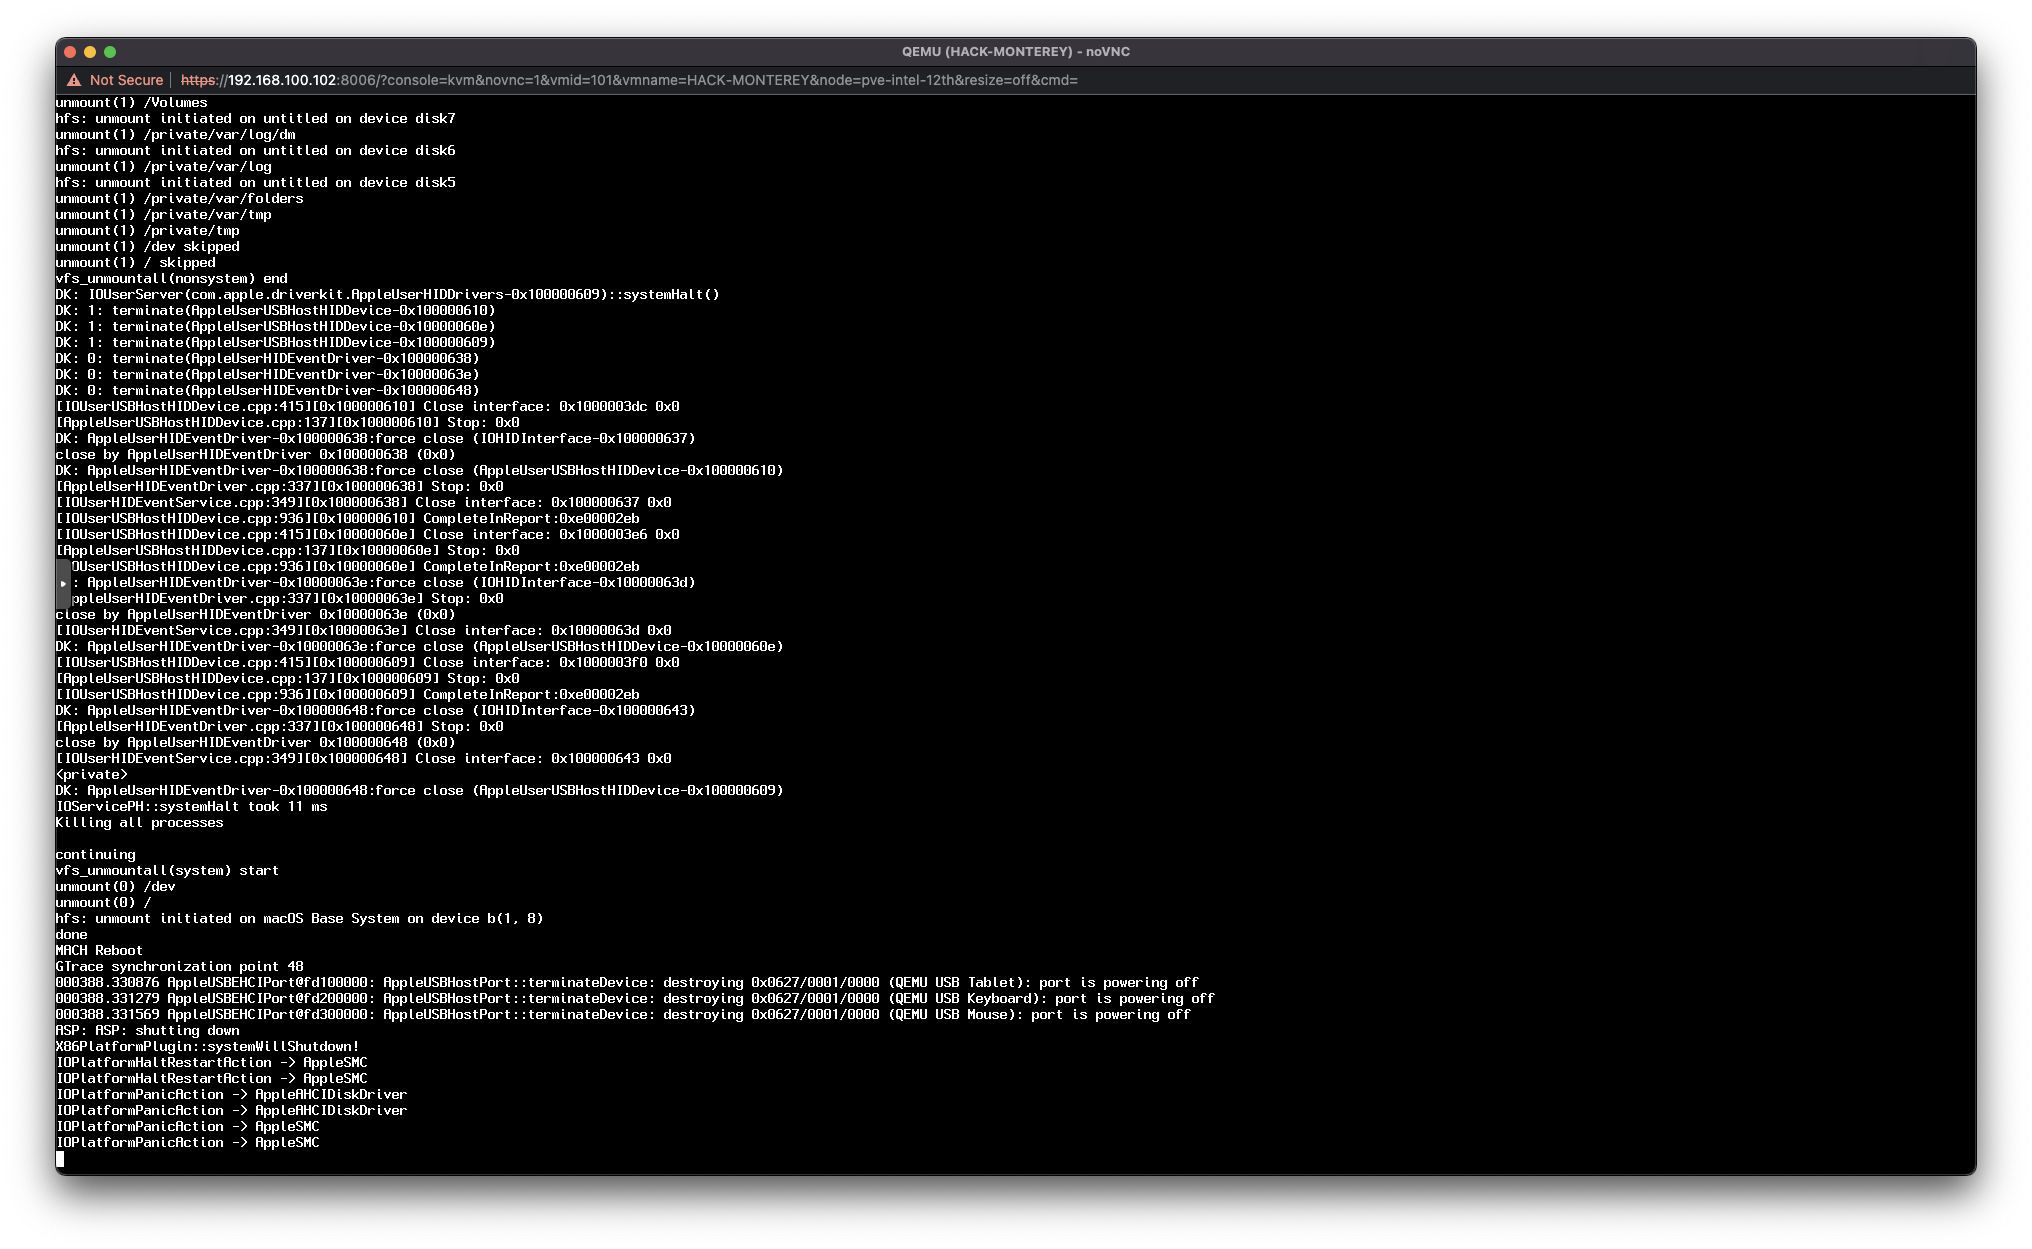
Task: Click the 'vfs_unmountall(system) start' line
Action: coord(167,871)
